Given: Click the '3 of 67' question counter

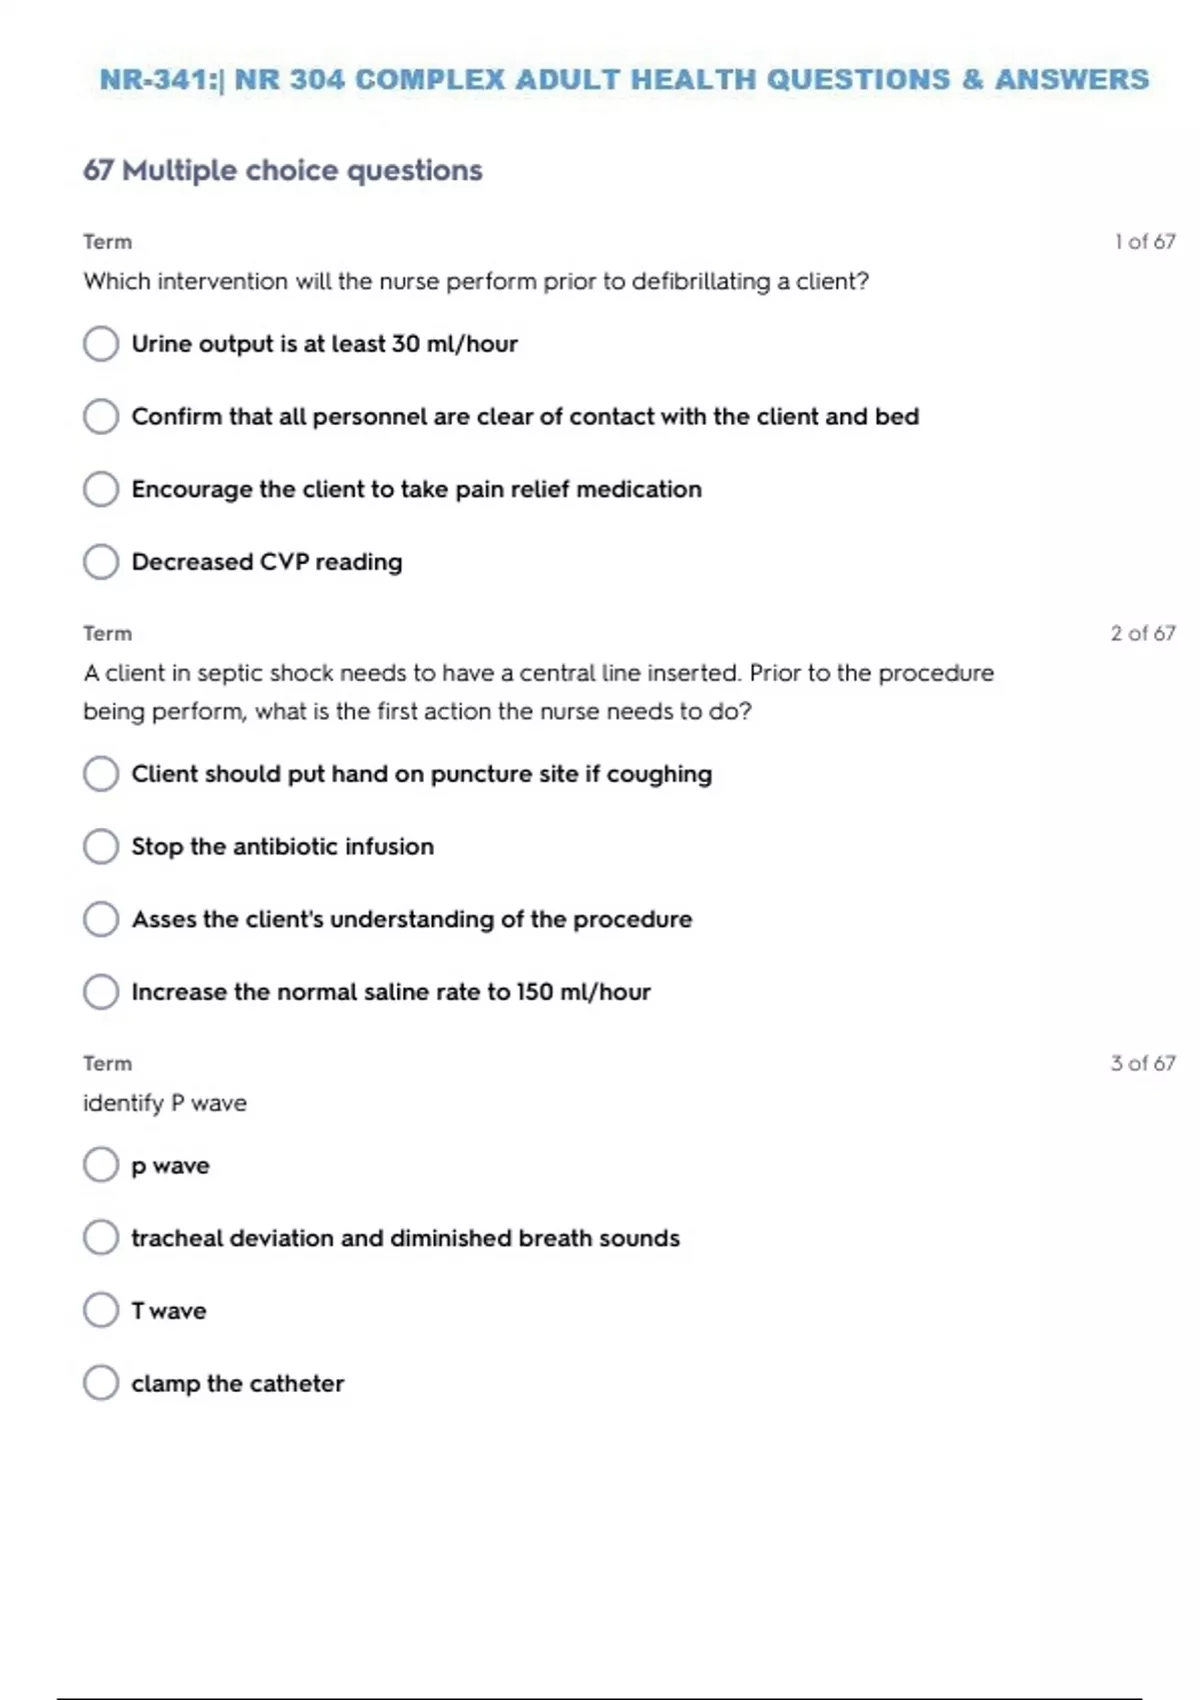Looking at the screenshot, I should click(1142, 1064).
